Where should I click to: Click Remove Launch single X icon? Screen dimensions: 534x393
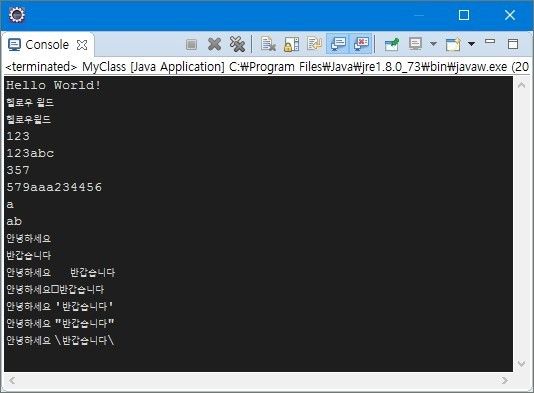pos(214,44)
